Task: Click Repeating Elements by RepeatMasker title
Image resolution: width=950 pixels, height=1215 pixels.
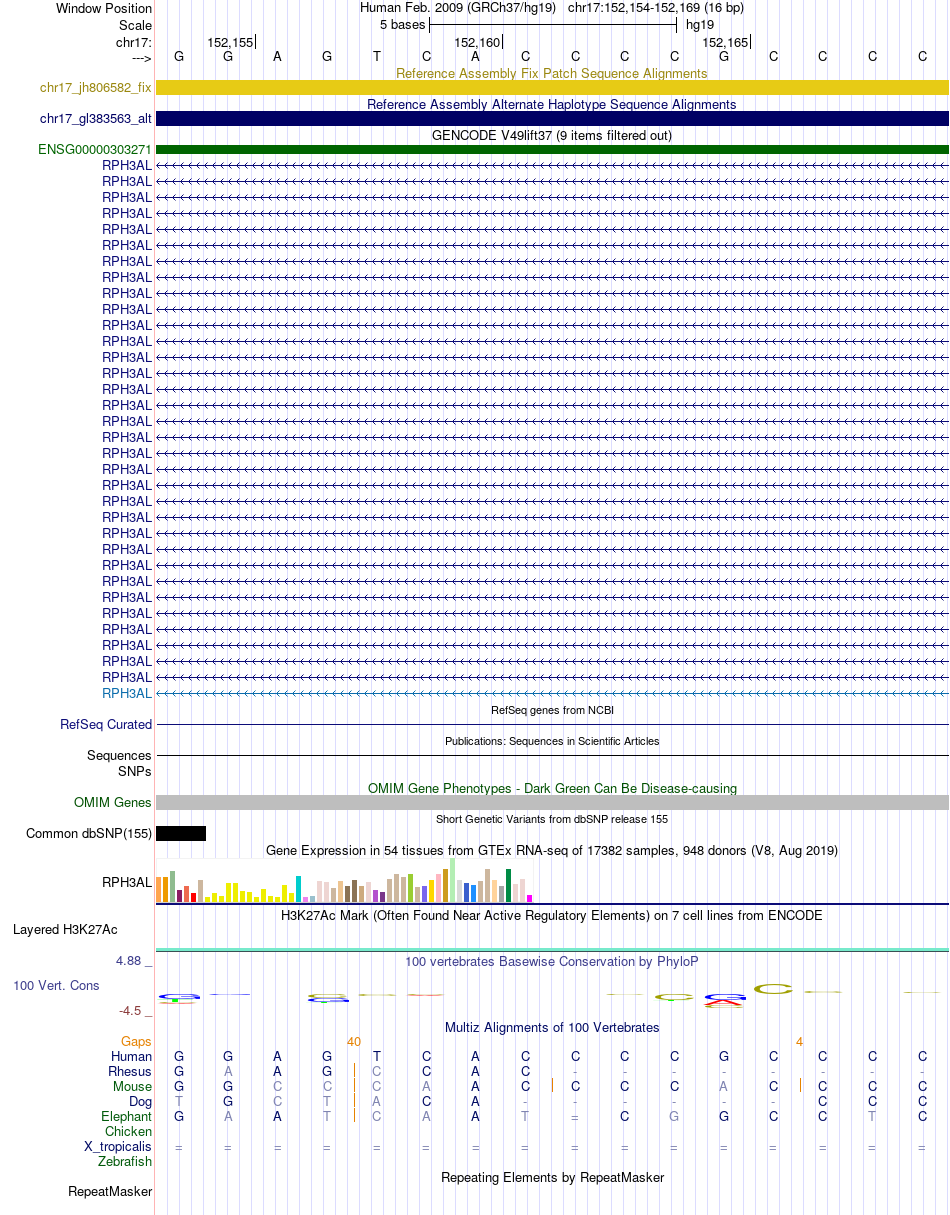Action: point(552,1177)
